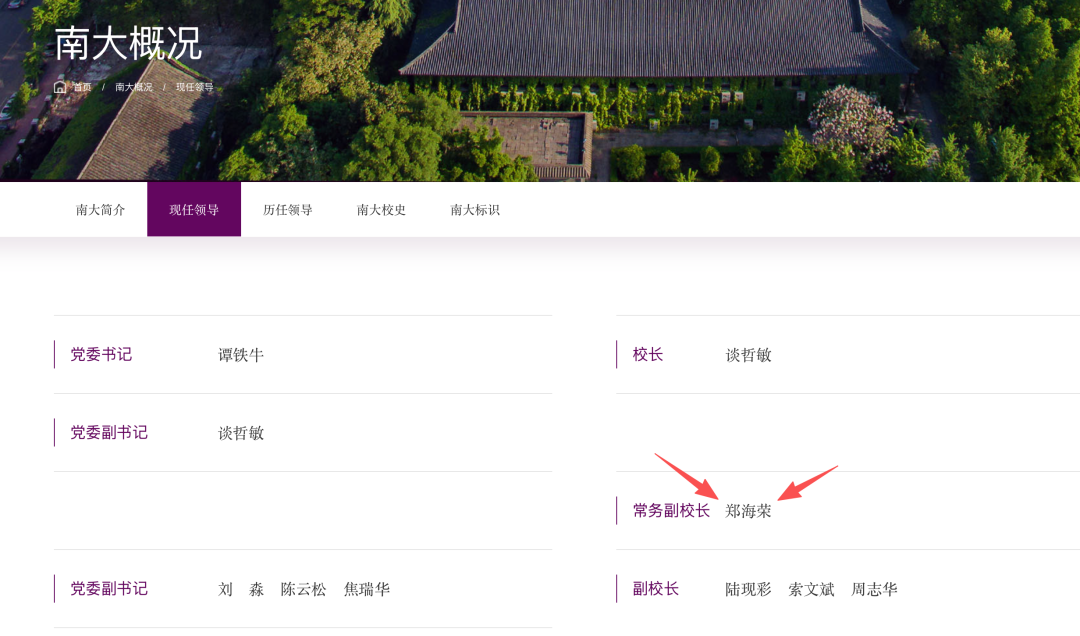The height and width of the screenshot is (636, 1080).
Task: Open profile of 郑海荣
Action: (749, 511)
